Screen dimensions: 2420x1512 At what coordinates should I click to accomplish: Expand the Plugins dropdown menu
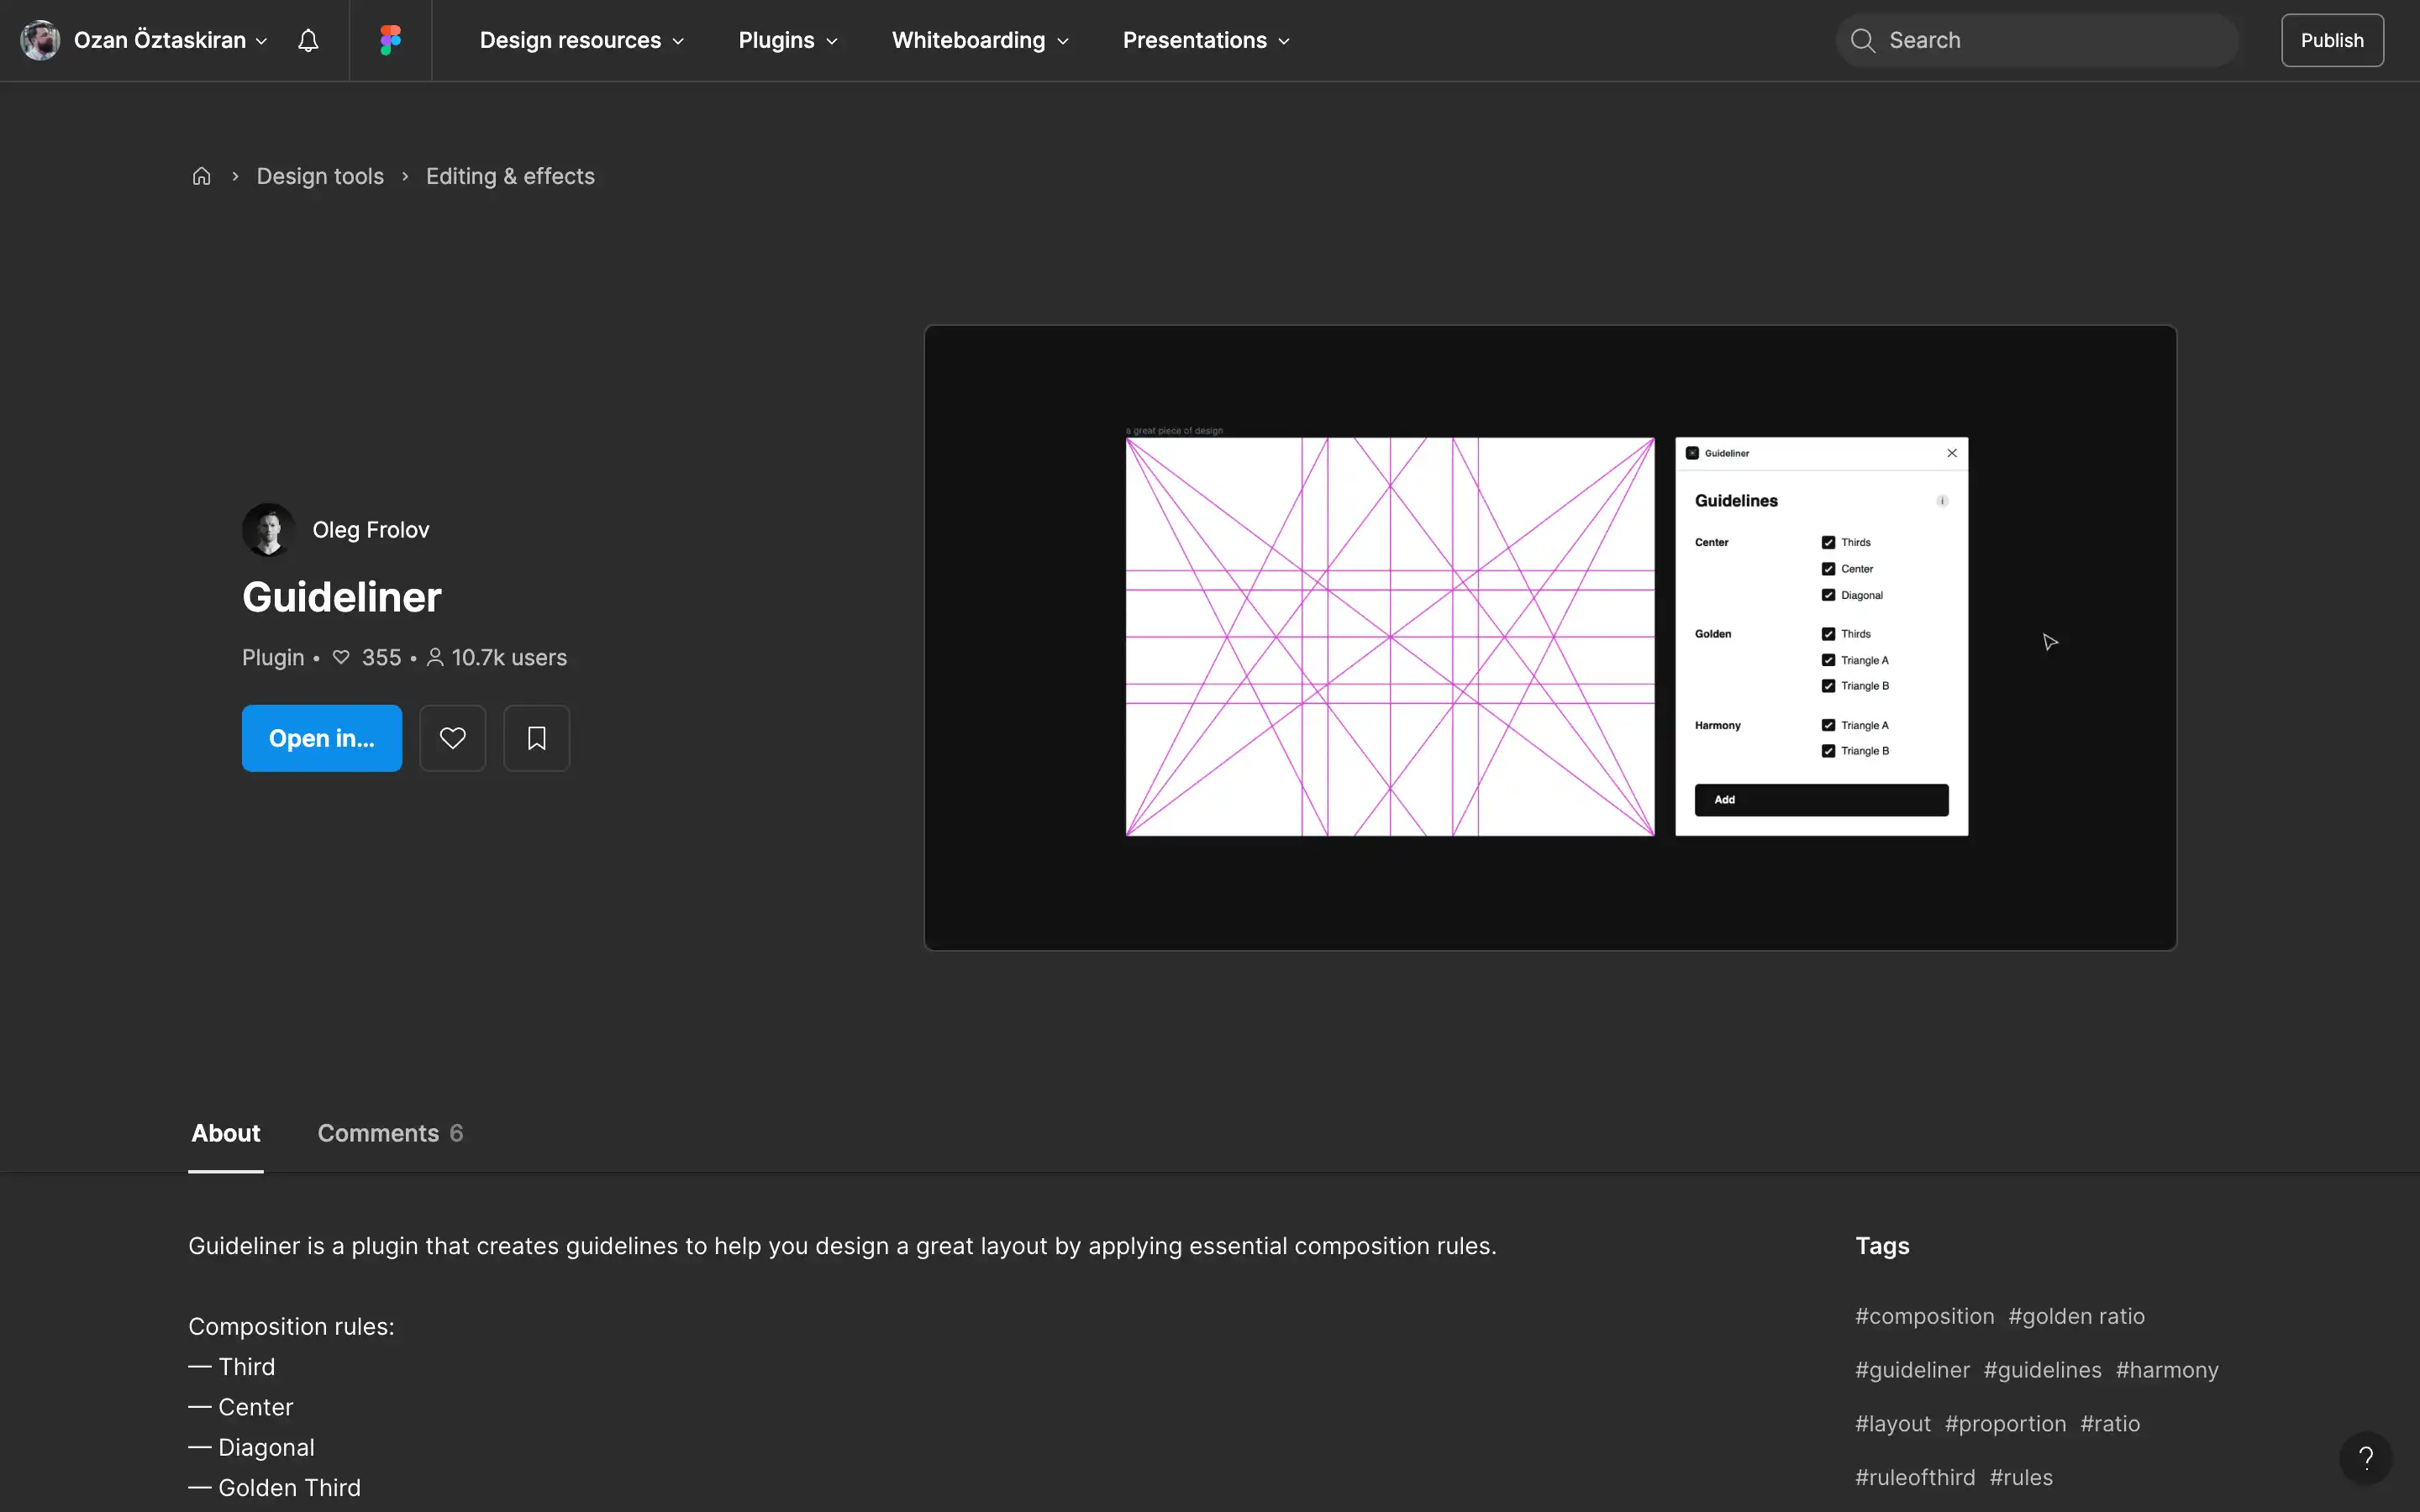pos(788,40)
